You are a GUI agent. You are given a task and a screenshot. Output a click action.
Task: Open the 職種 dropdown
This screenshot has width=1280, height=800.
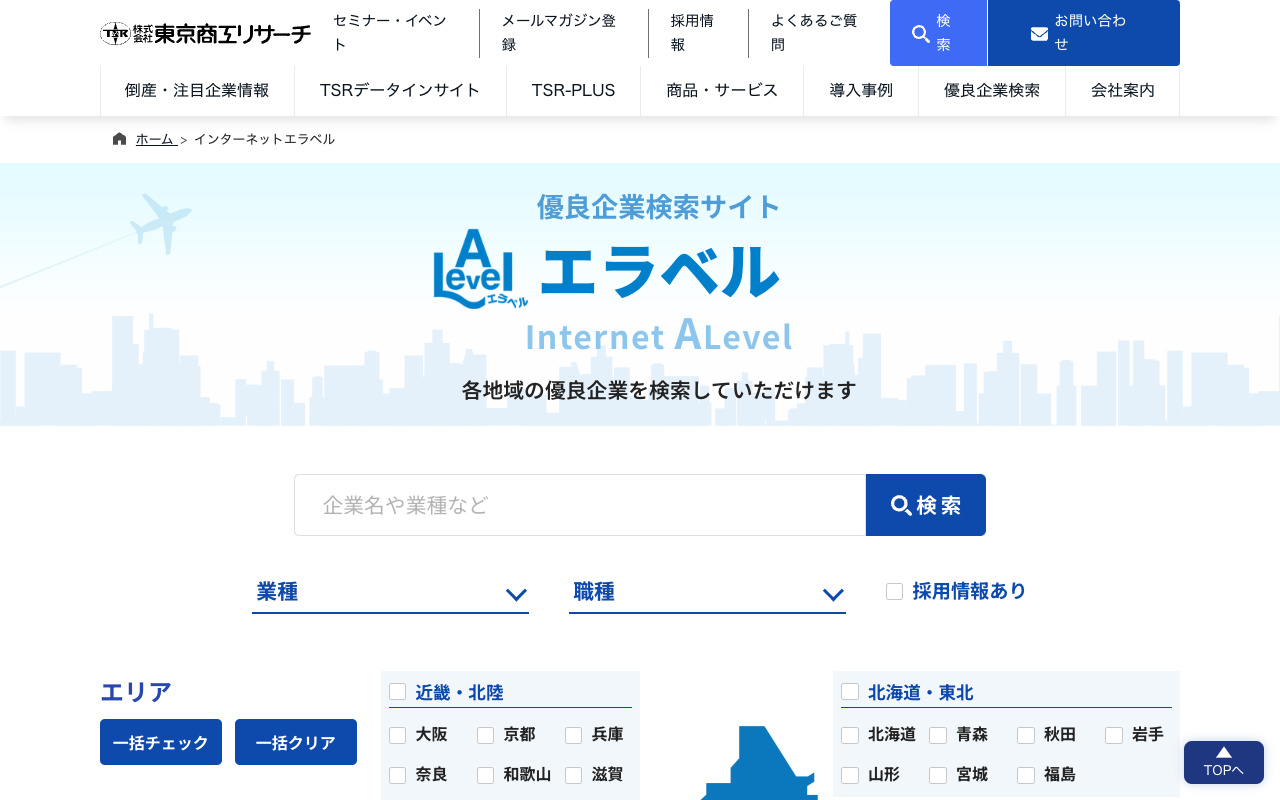707,592
